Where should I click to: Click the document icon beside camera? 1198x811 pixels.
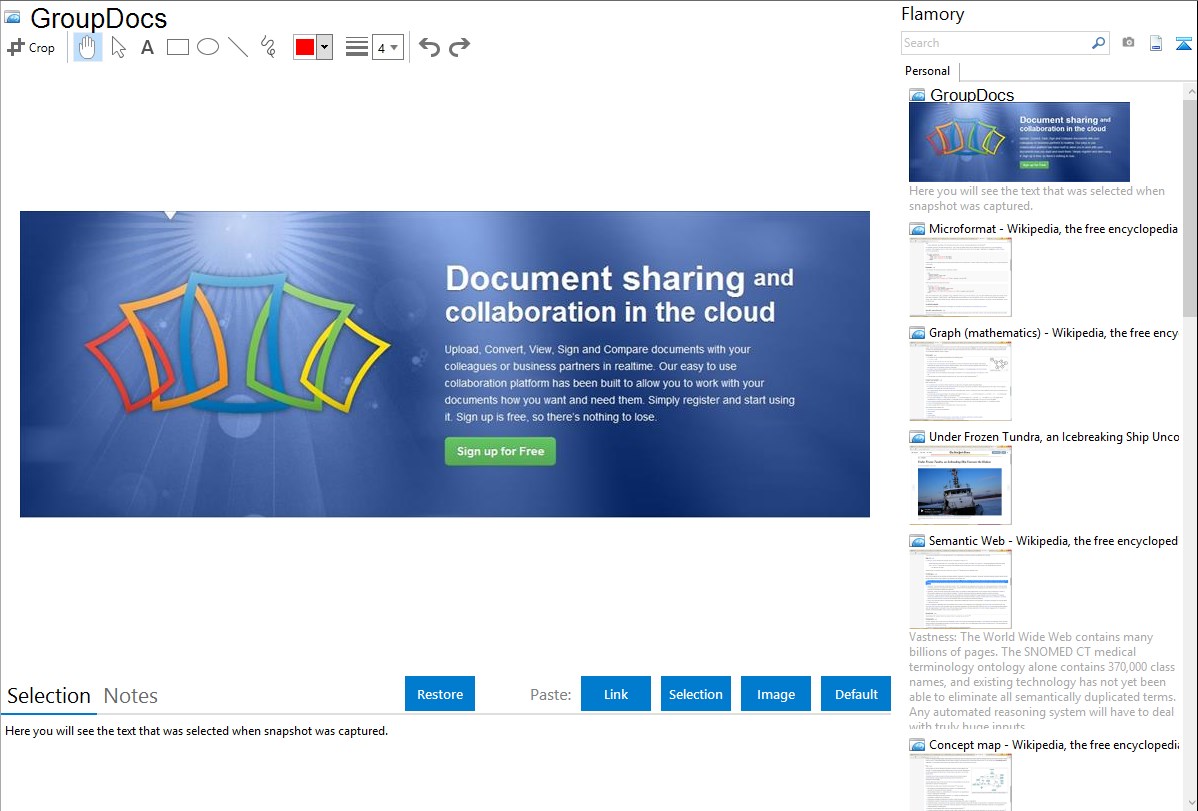tap(1156, 43)
